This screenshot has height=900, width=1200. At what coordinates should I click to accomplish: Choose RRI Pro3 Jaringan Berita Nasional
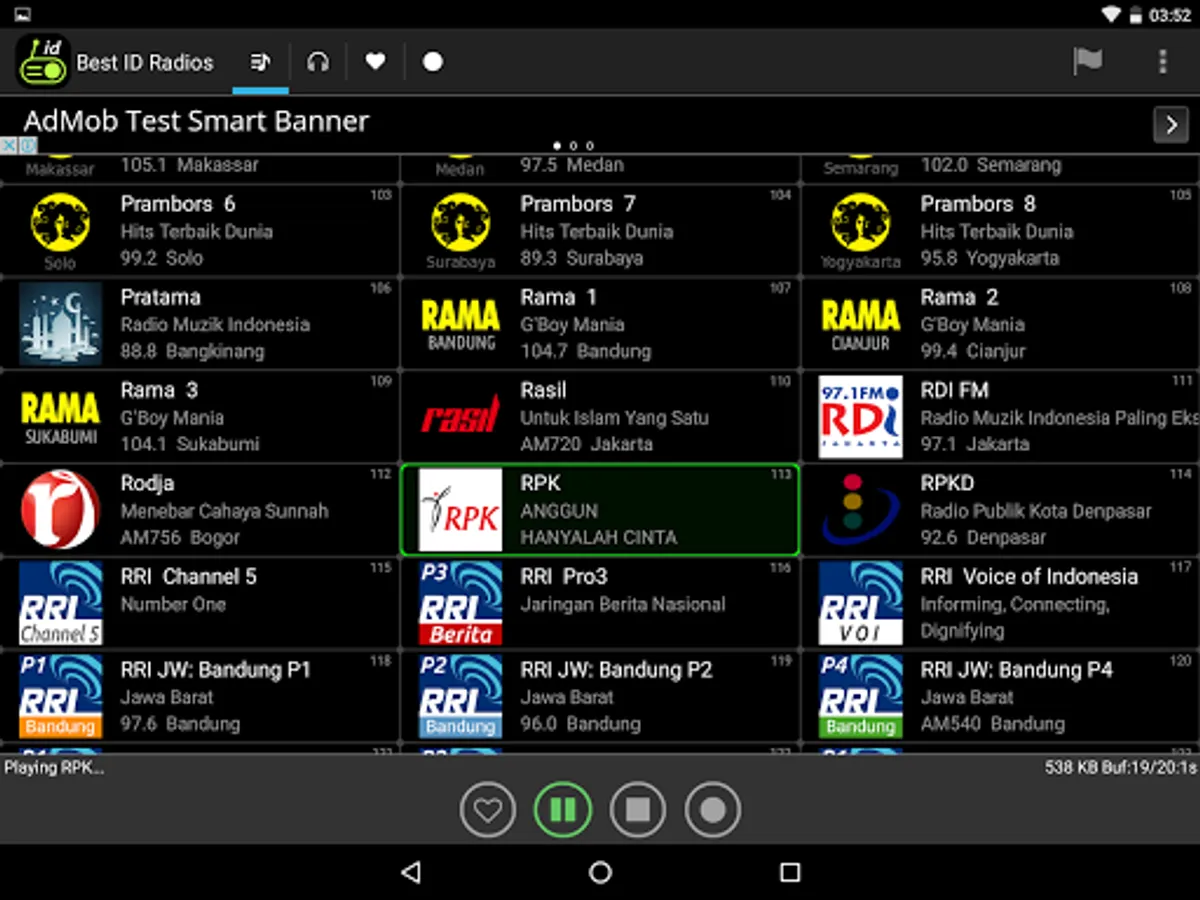600,603
